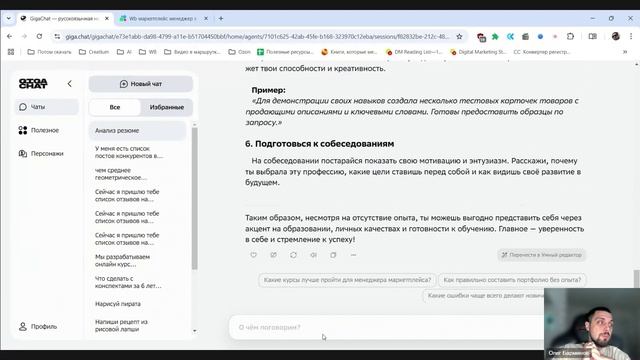
Task: Reload the current page
Action: point(39,36)
